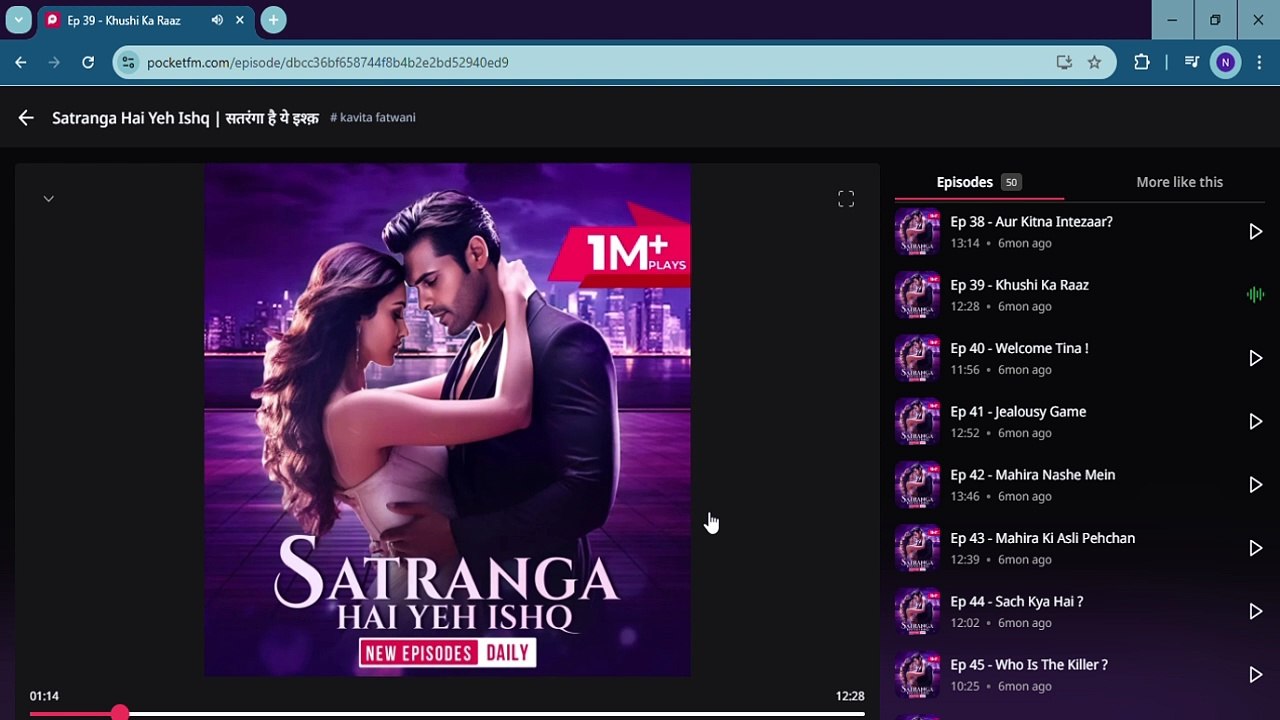1280x720 pixels.
Task: Play Ep 41 - Jealousy Game
Action: (x=1255, y=422)
